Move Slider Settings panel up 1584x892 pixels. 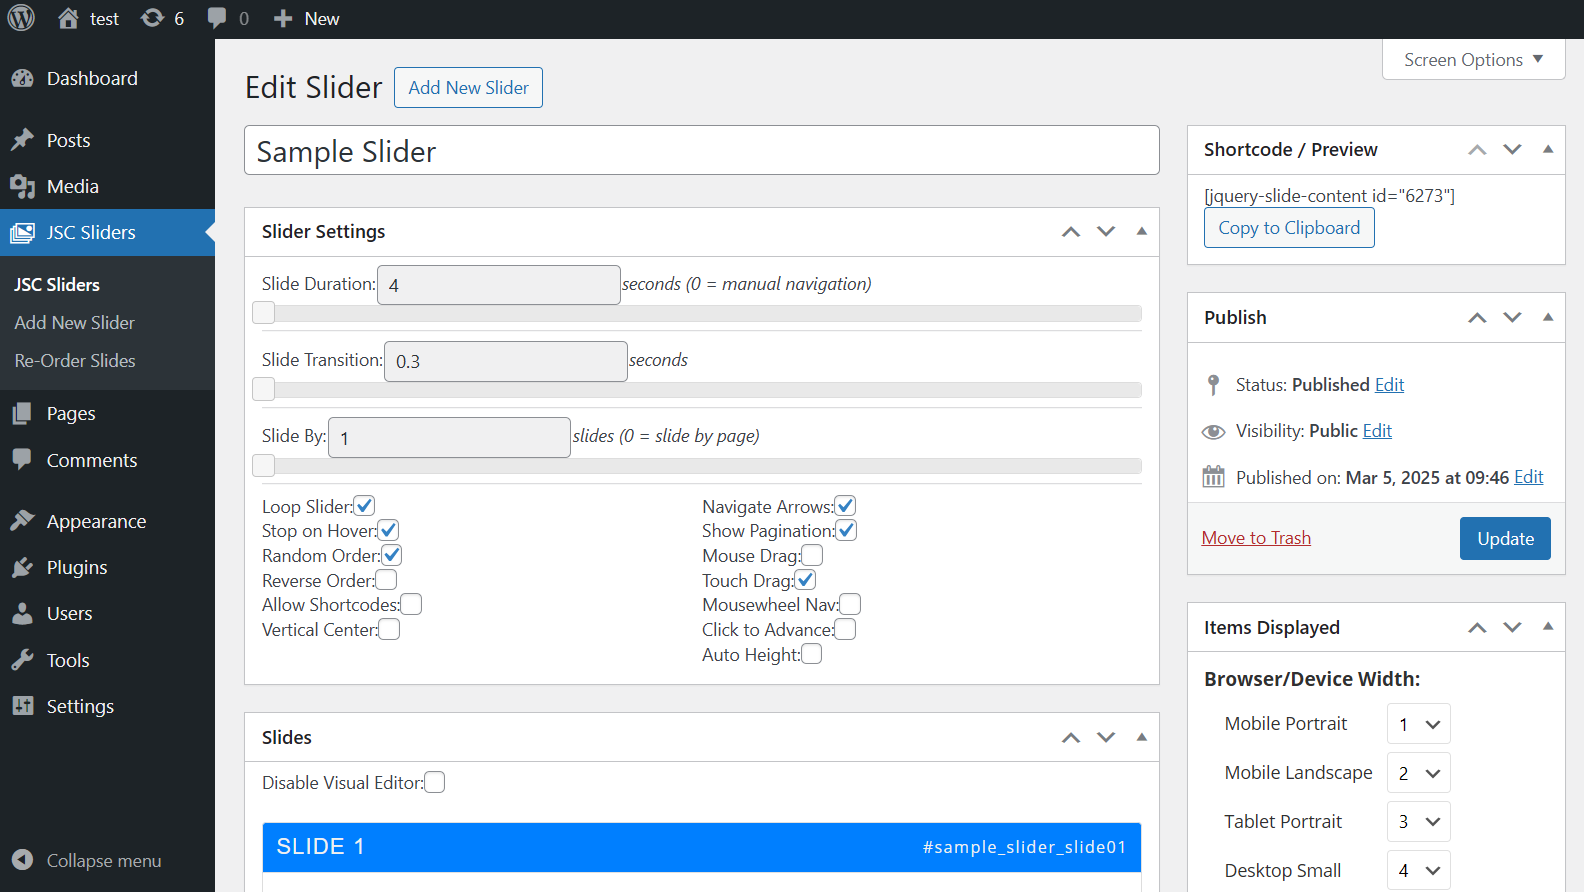[1071, 231]
